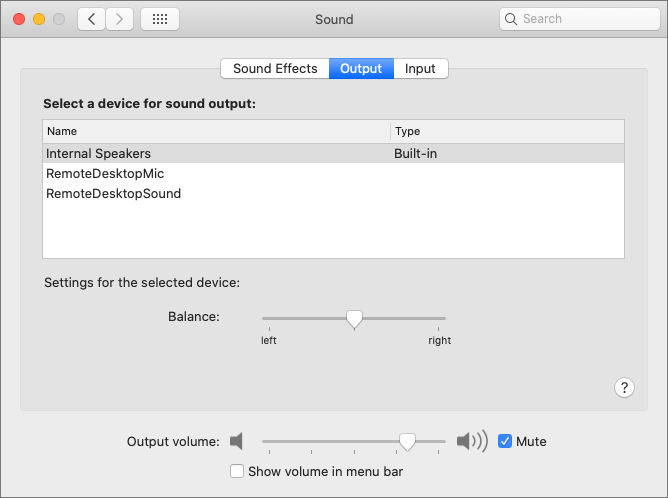Switch to the Sound Effects tab
Viewport: 668px width, 498px height.
(275, 69)
